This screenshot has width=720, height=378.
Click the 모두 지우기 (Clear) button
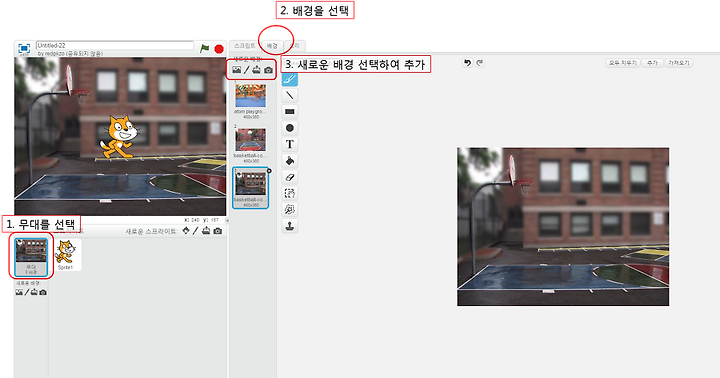[623, 63]
